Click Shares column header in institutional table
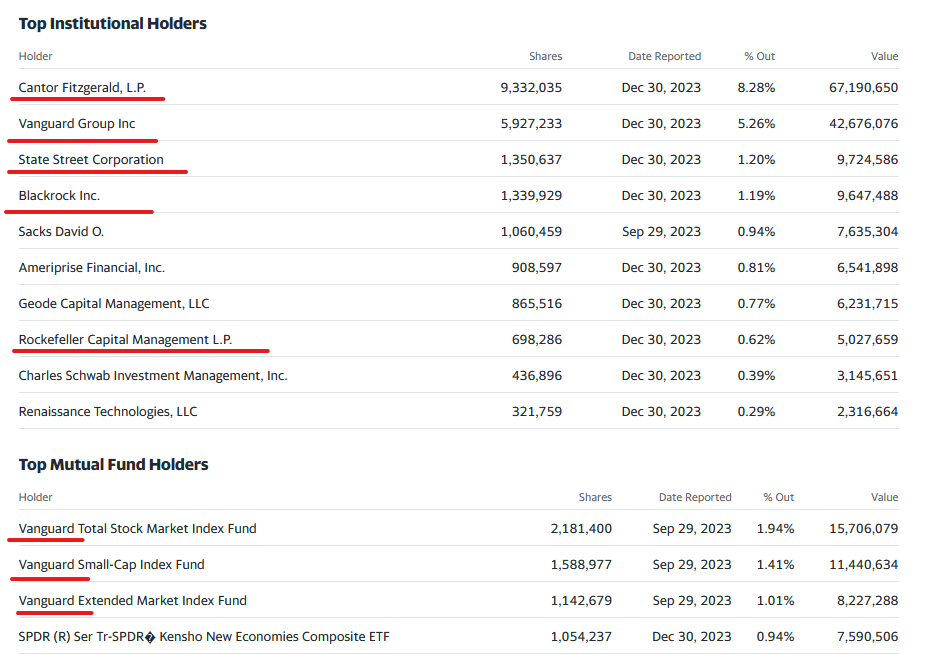Viewport: 929px width, 655px height. (545, 56)
